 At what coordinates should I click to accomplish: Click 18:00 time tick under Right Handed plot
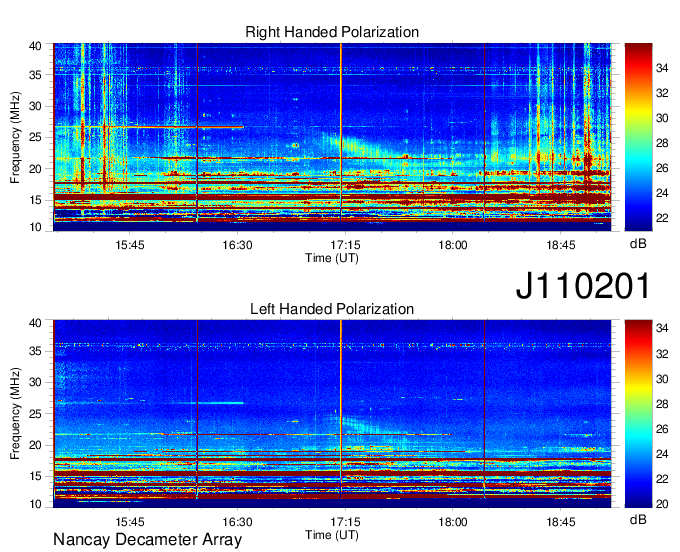click(453, 245)
